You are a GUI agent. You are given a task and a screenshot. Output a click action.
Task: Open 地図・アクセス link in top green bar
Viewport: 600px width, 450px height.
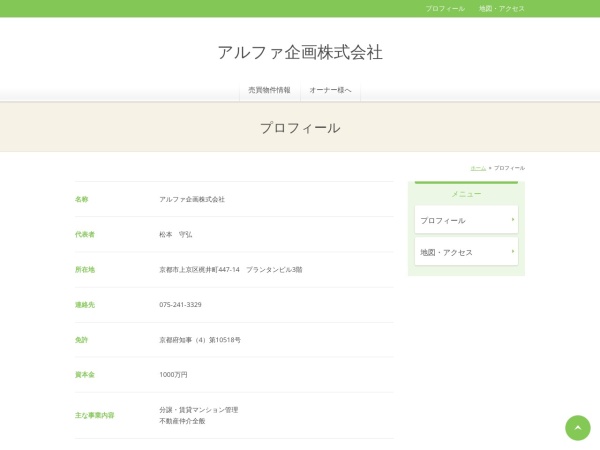coord(502,8)
